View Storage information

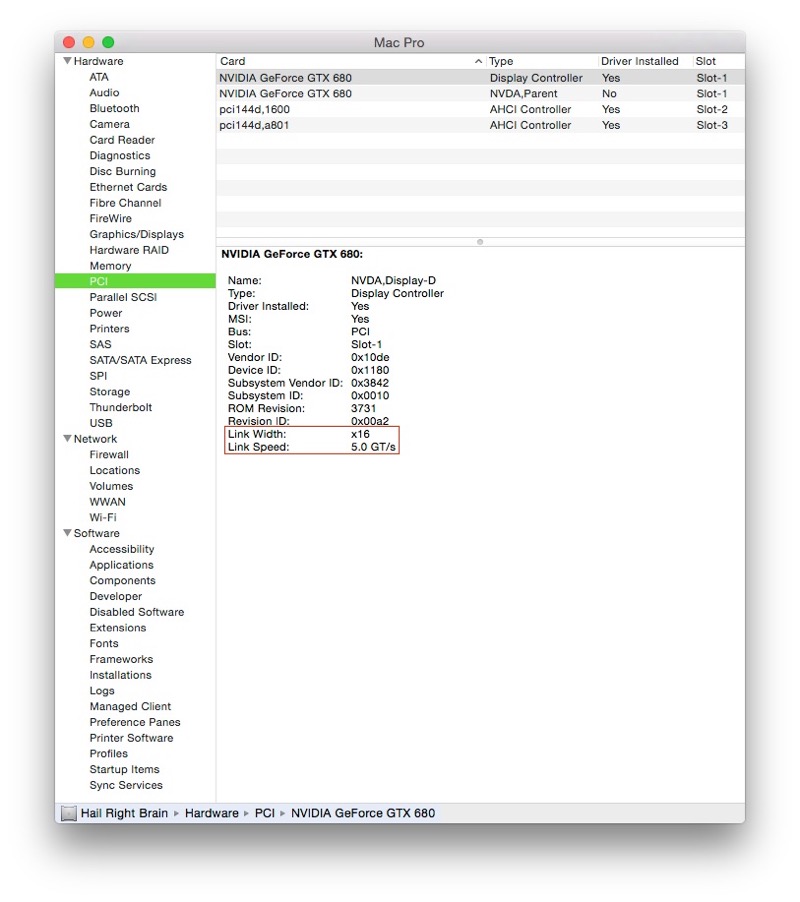[x=110, y=391]
